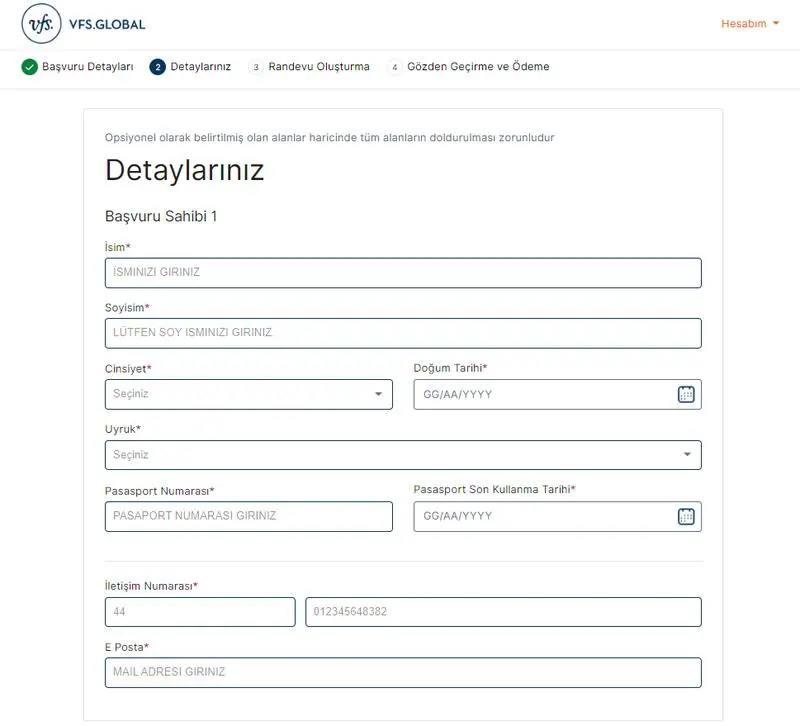Screen dimensions: 800x726
Task: Click the Pasaport Numarası input field
Action: coord(247,516)
